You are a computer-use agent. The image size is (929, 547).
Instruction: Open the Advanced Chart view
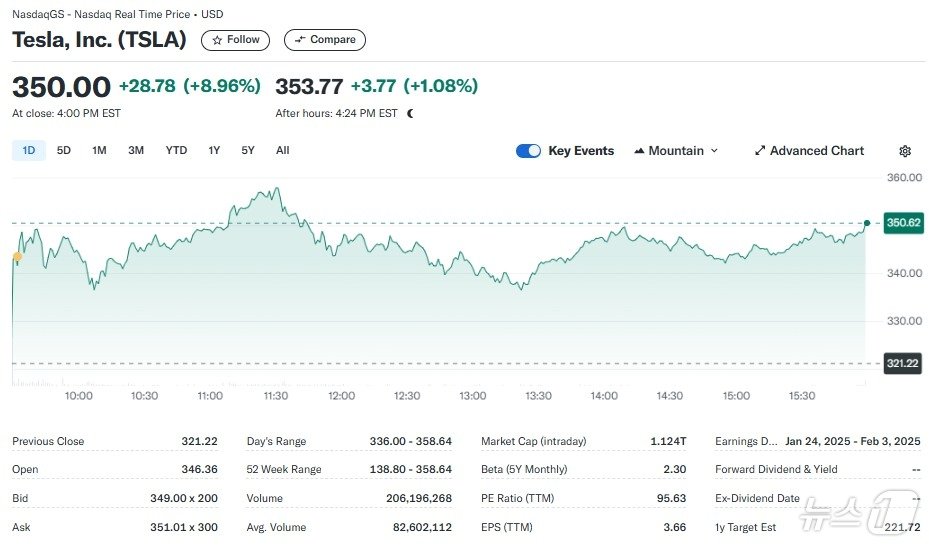809,151
